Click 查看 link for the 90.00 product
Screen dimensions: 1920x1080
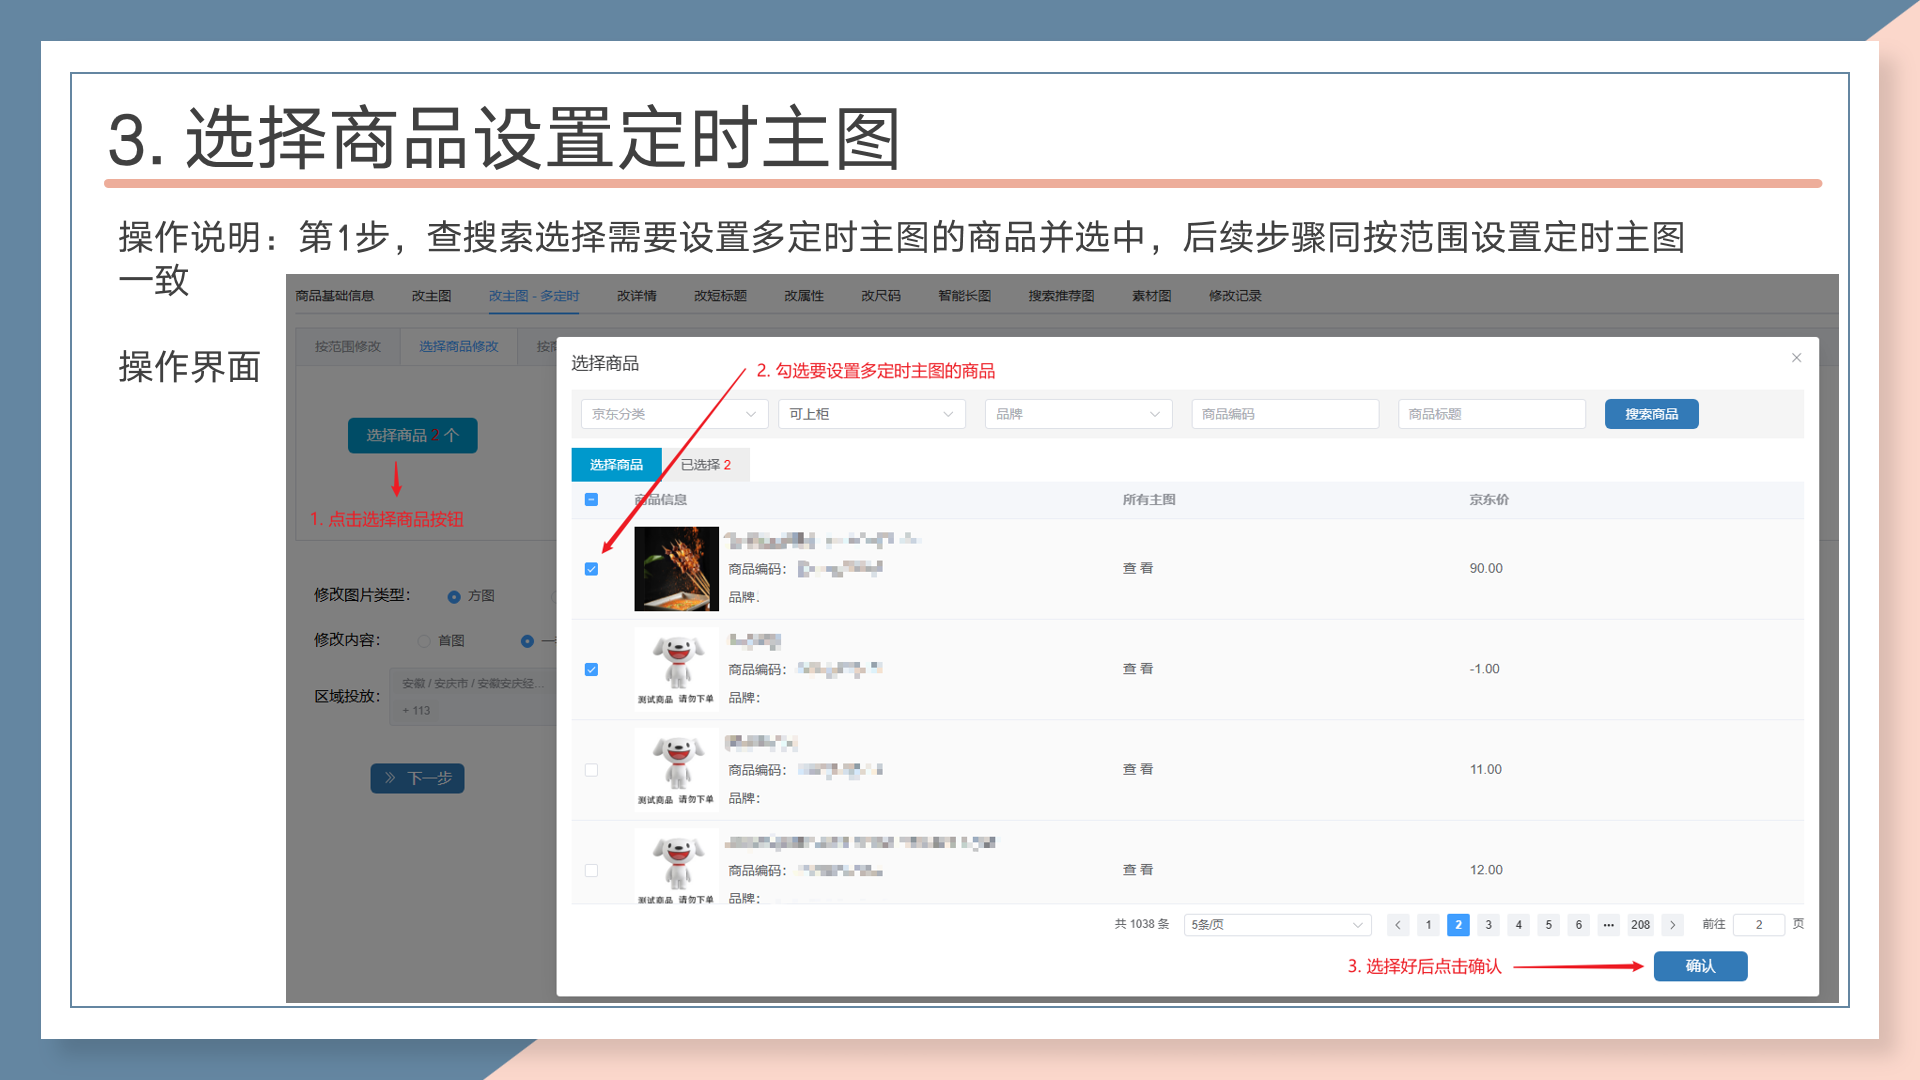click(1137, 568)
